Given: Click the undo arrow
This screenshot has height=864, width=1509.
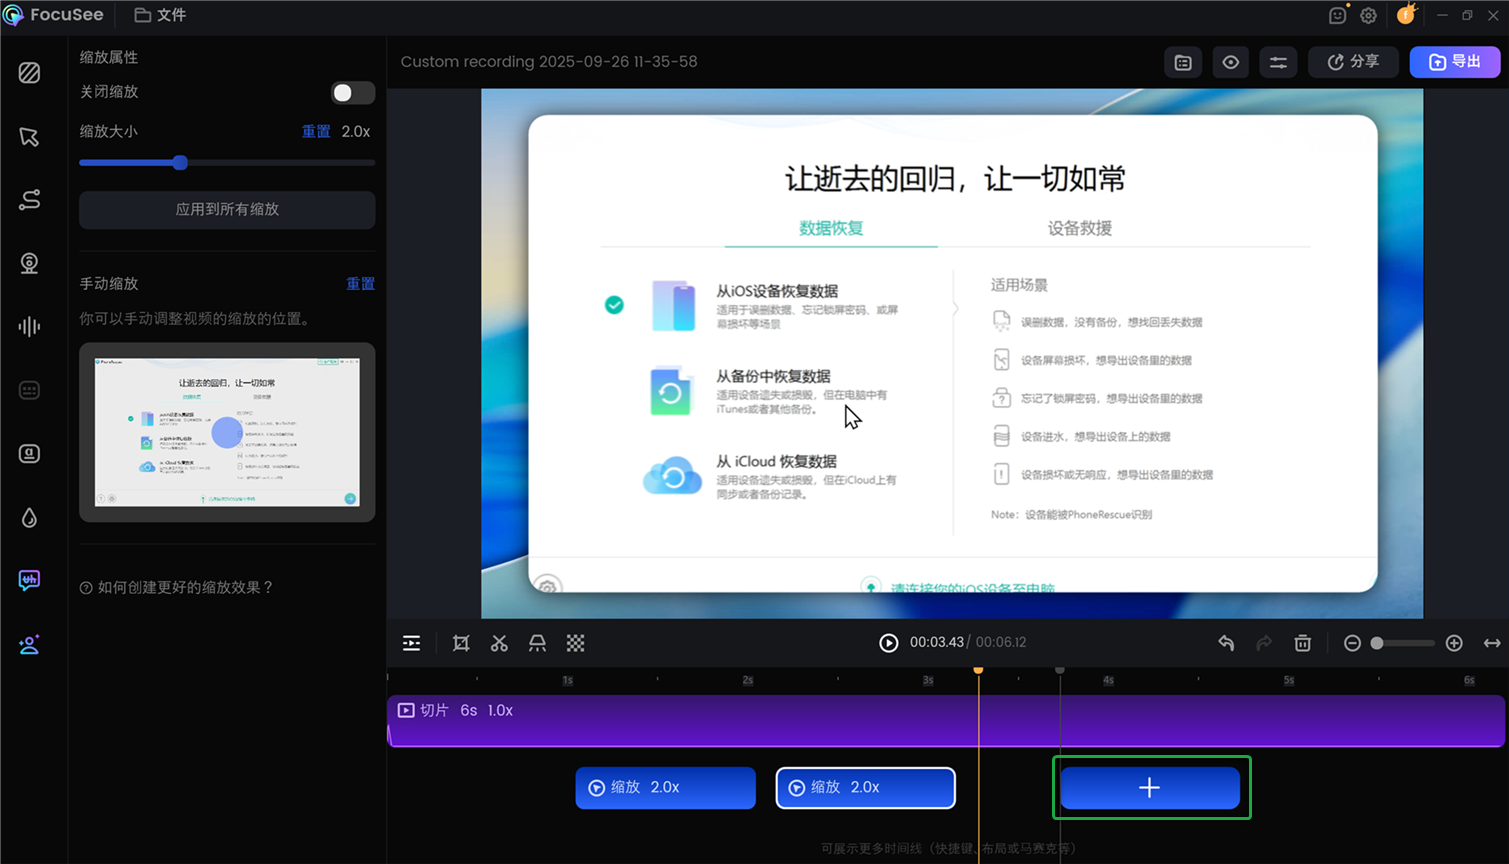Looking at the screenshot, I should [1226, 643].
